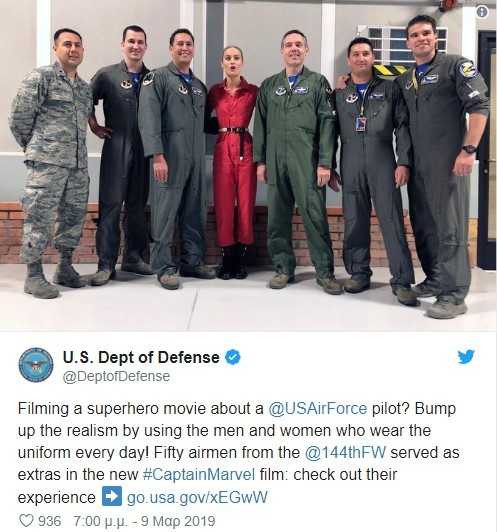The width and height of the screenshot is (497, 532).
Task: Follow the go.usa.gov/xEGwW link
Action: click(x=197, y=497)
